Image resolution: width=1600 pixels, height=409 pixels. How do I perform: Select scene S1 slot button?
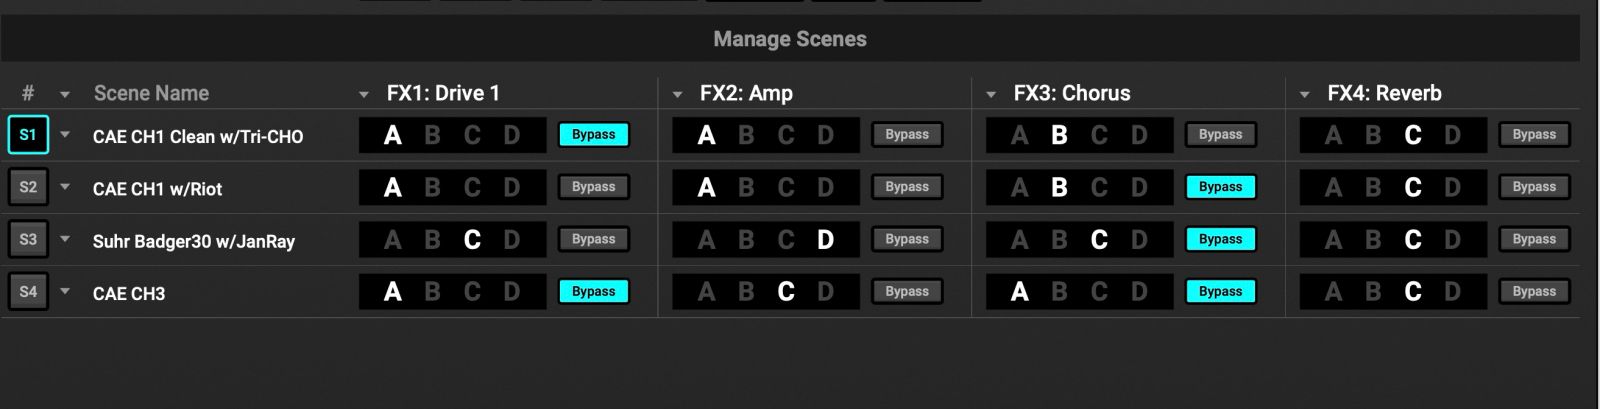click(28, 135)
